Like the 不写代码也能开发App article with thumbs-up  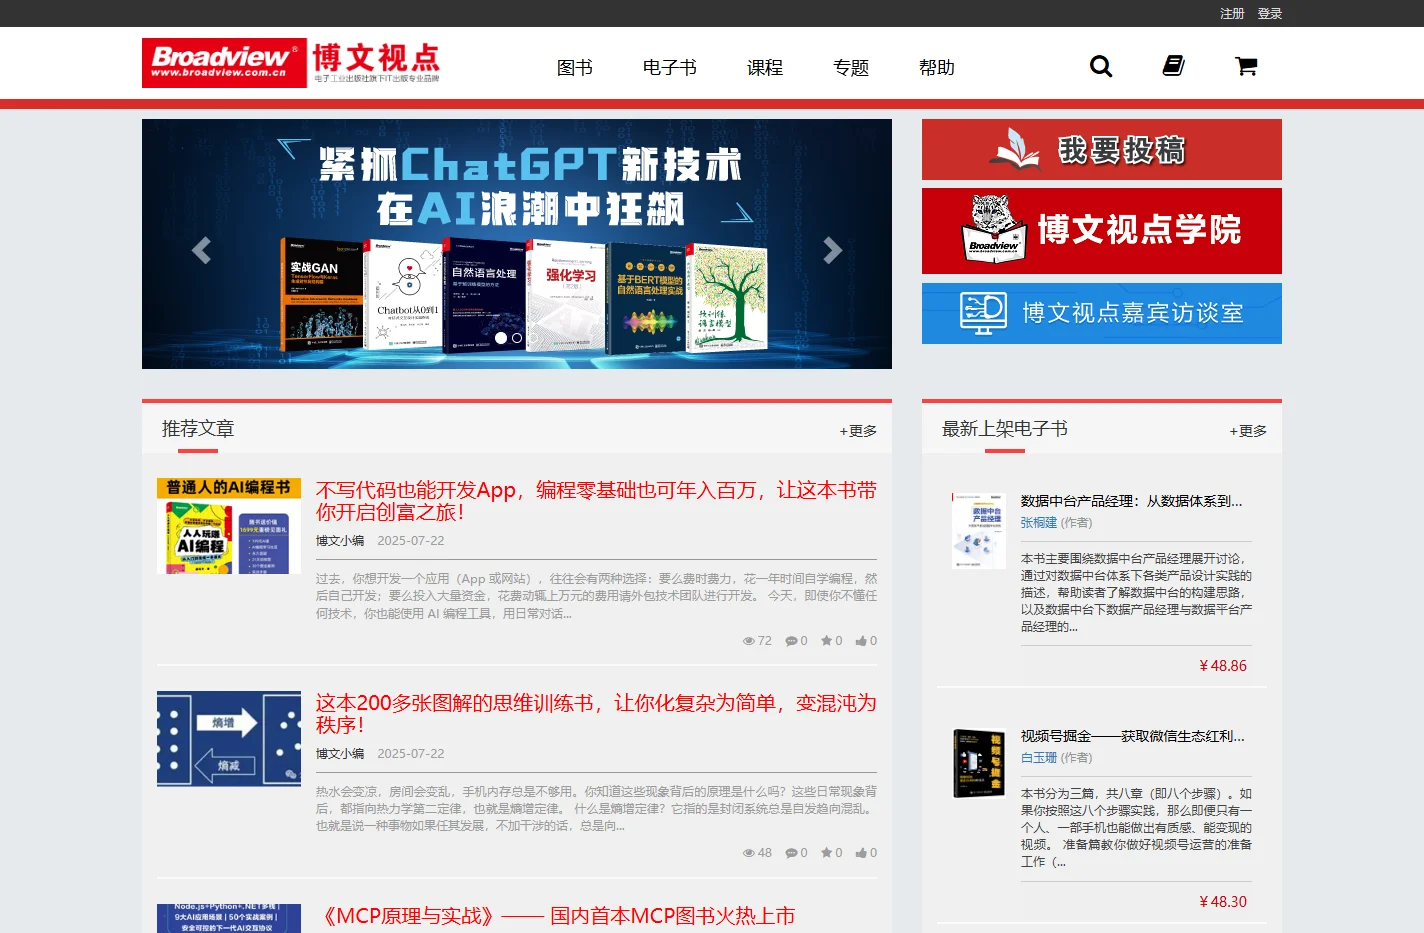coord(861,641)
